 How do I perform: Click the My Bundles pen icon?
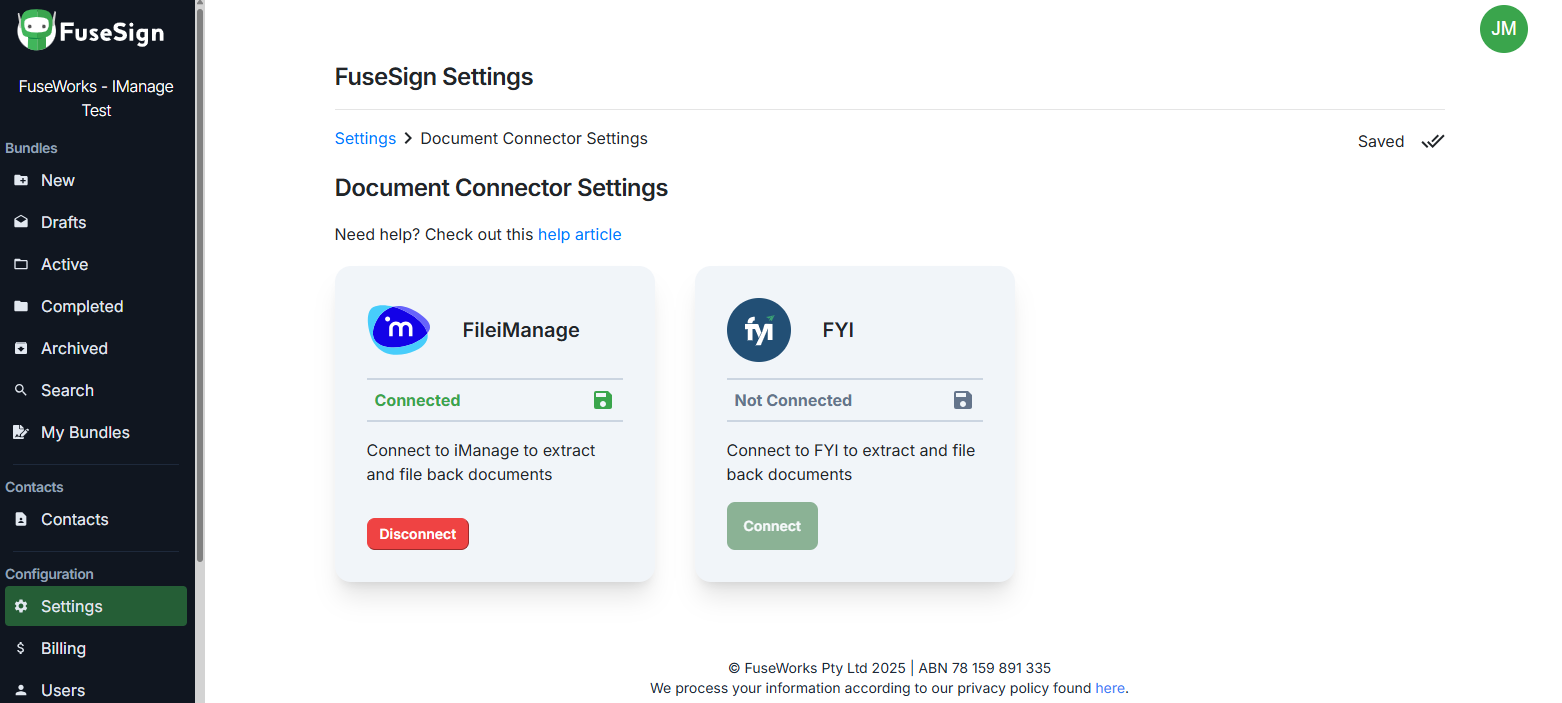point(22,432)
